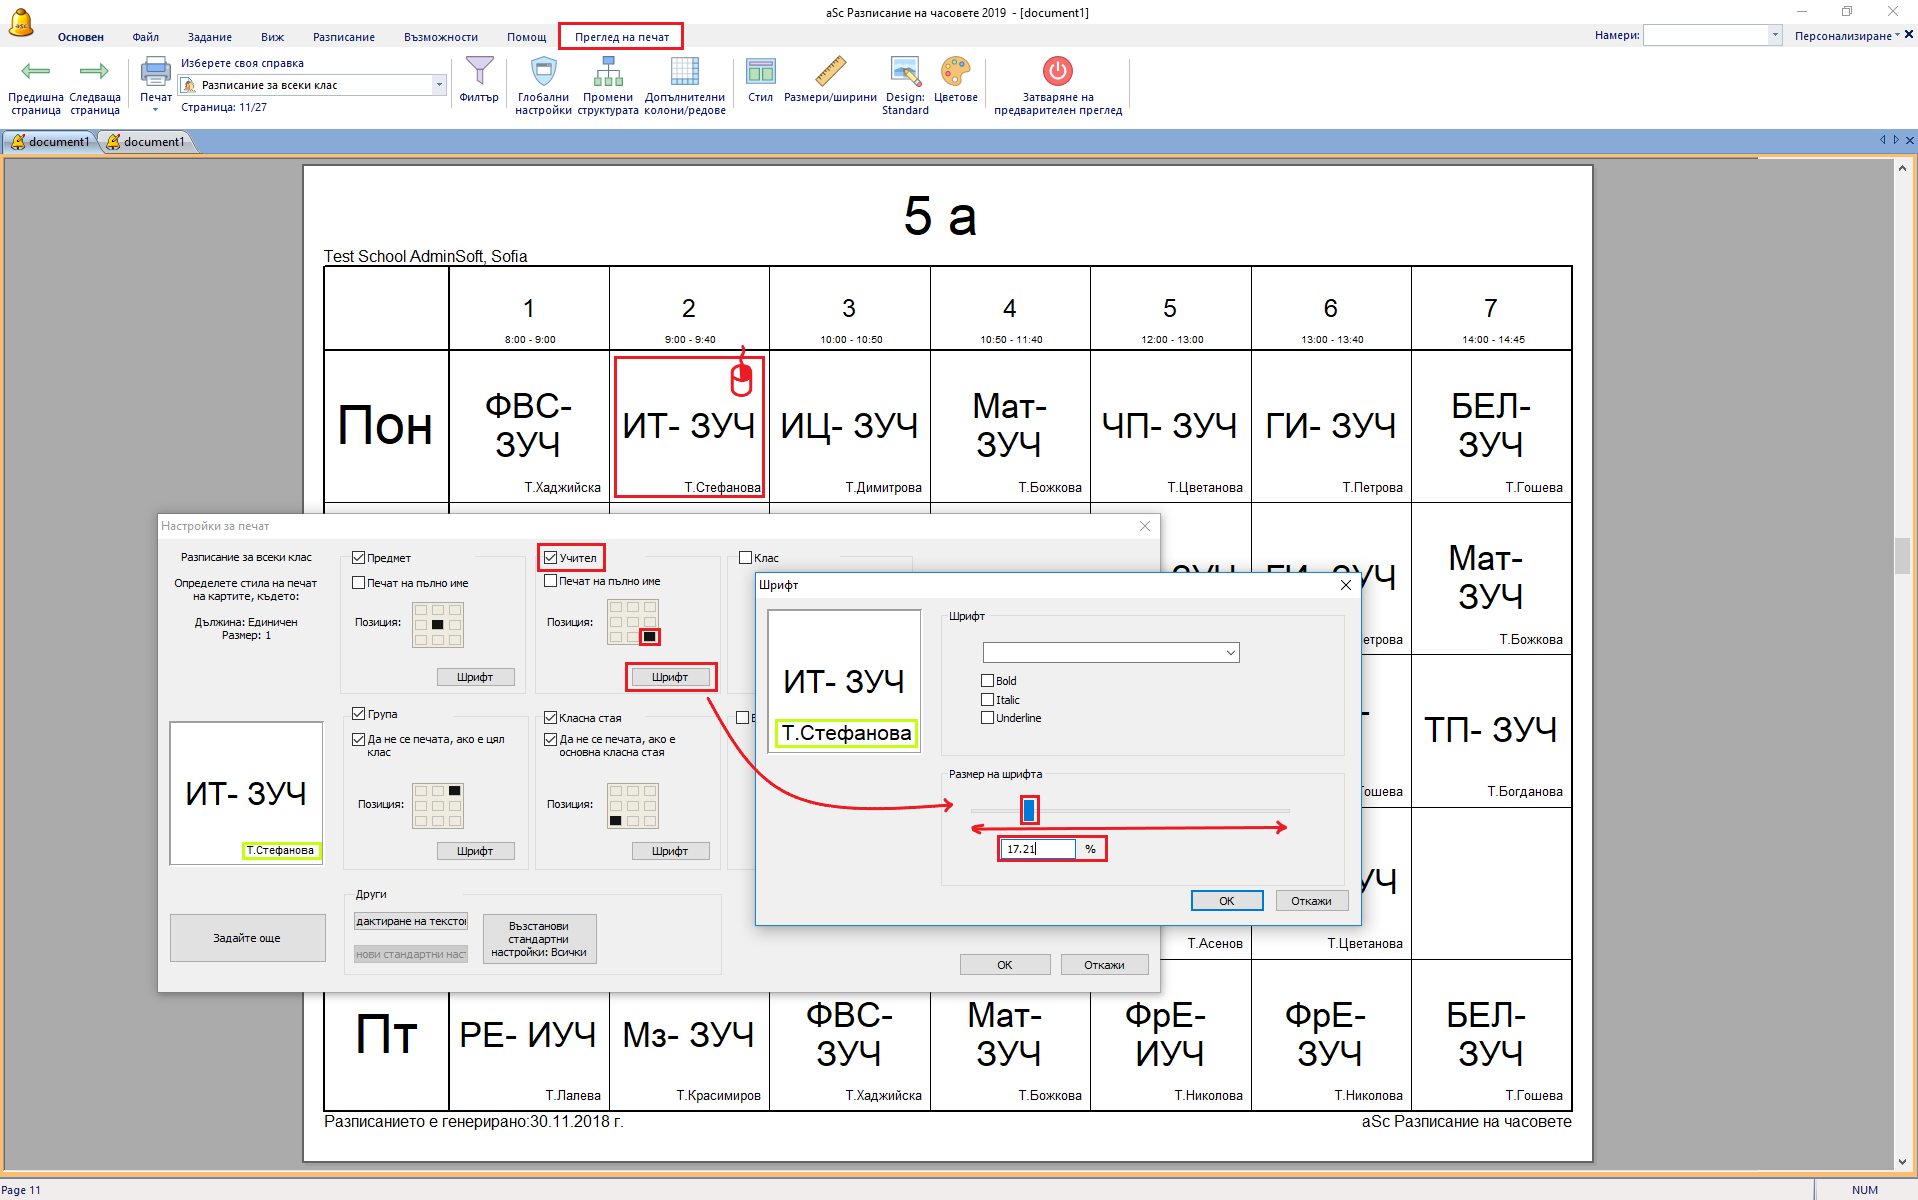Open the Разписание за всеки клас report dropdown
This screenshot has height=1200, width=1918.
point(438,86)
